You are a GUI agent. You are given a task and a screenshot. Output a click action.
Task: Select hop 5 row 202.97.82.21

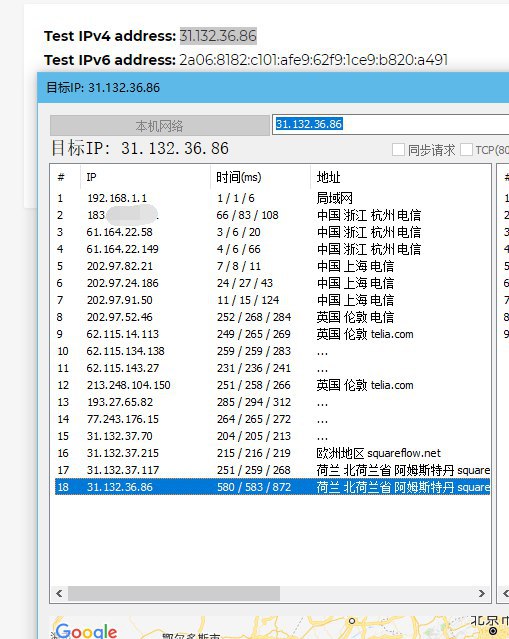click(x=272, y=266)
